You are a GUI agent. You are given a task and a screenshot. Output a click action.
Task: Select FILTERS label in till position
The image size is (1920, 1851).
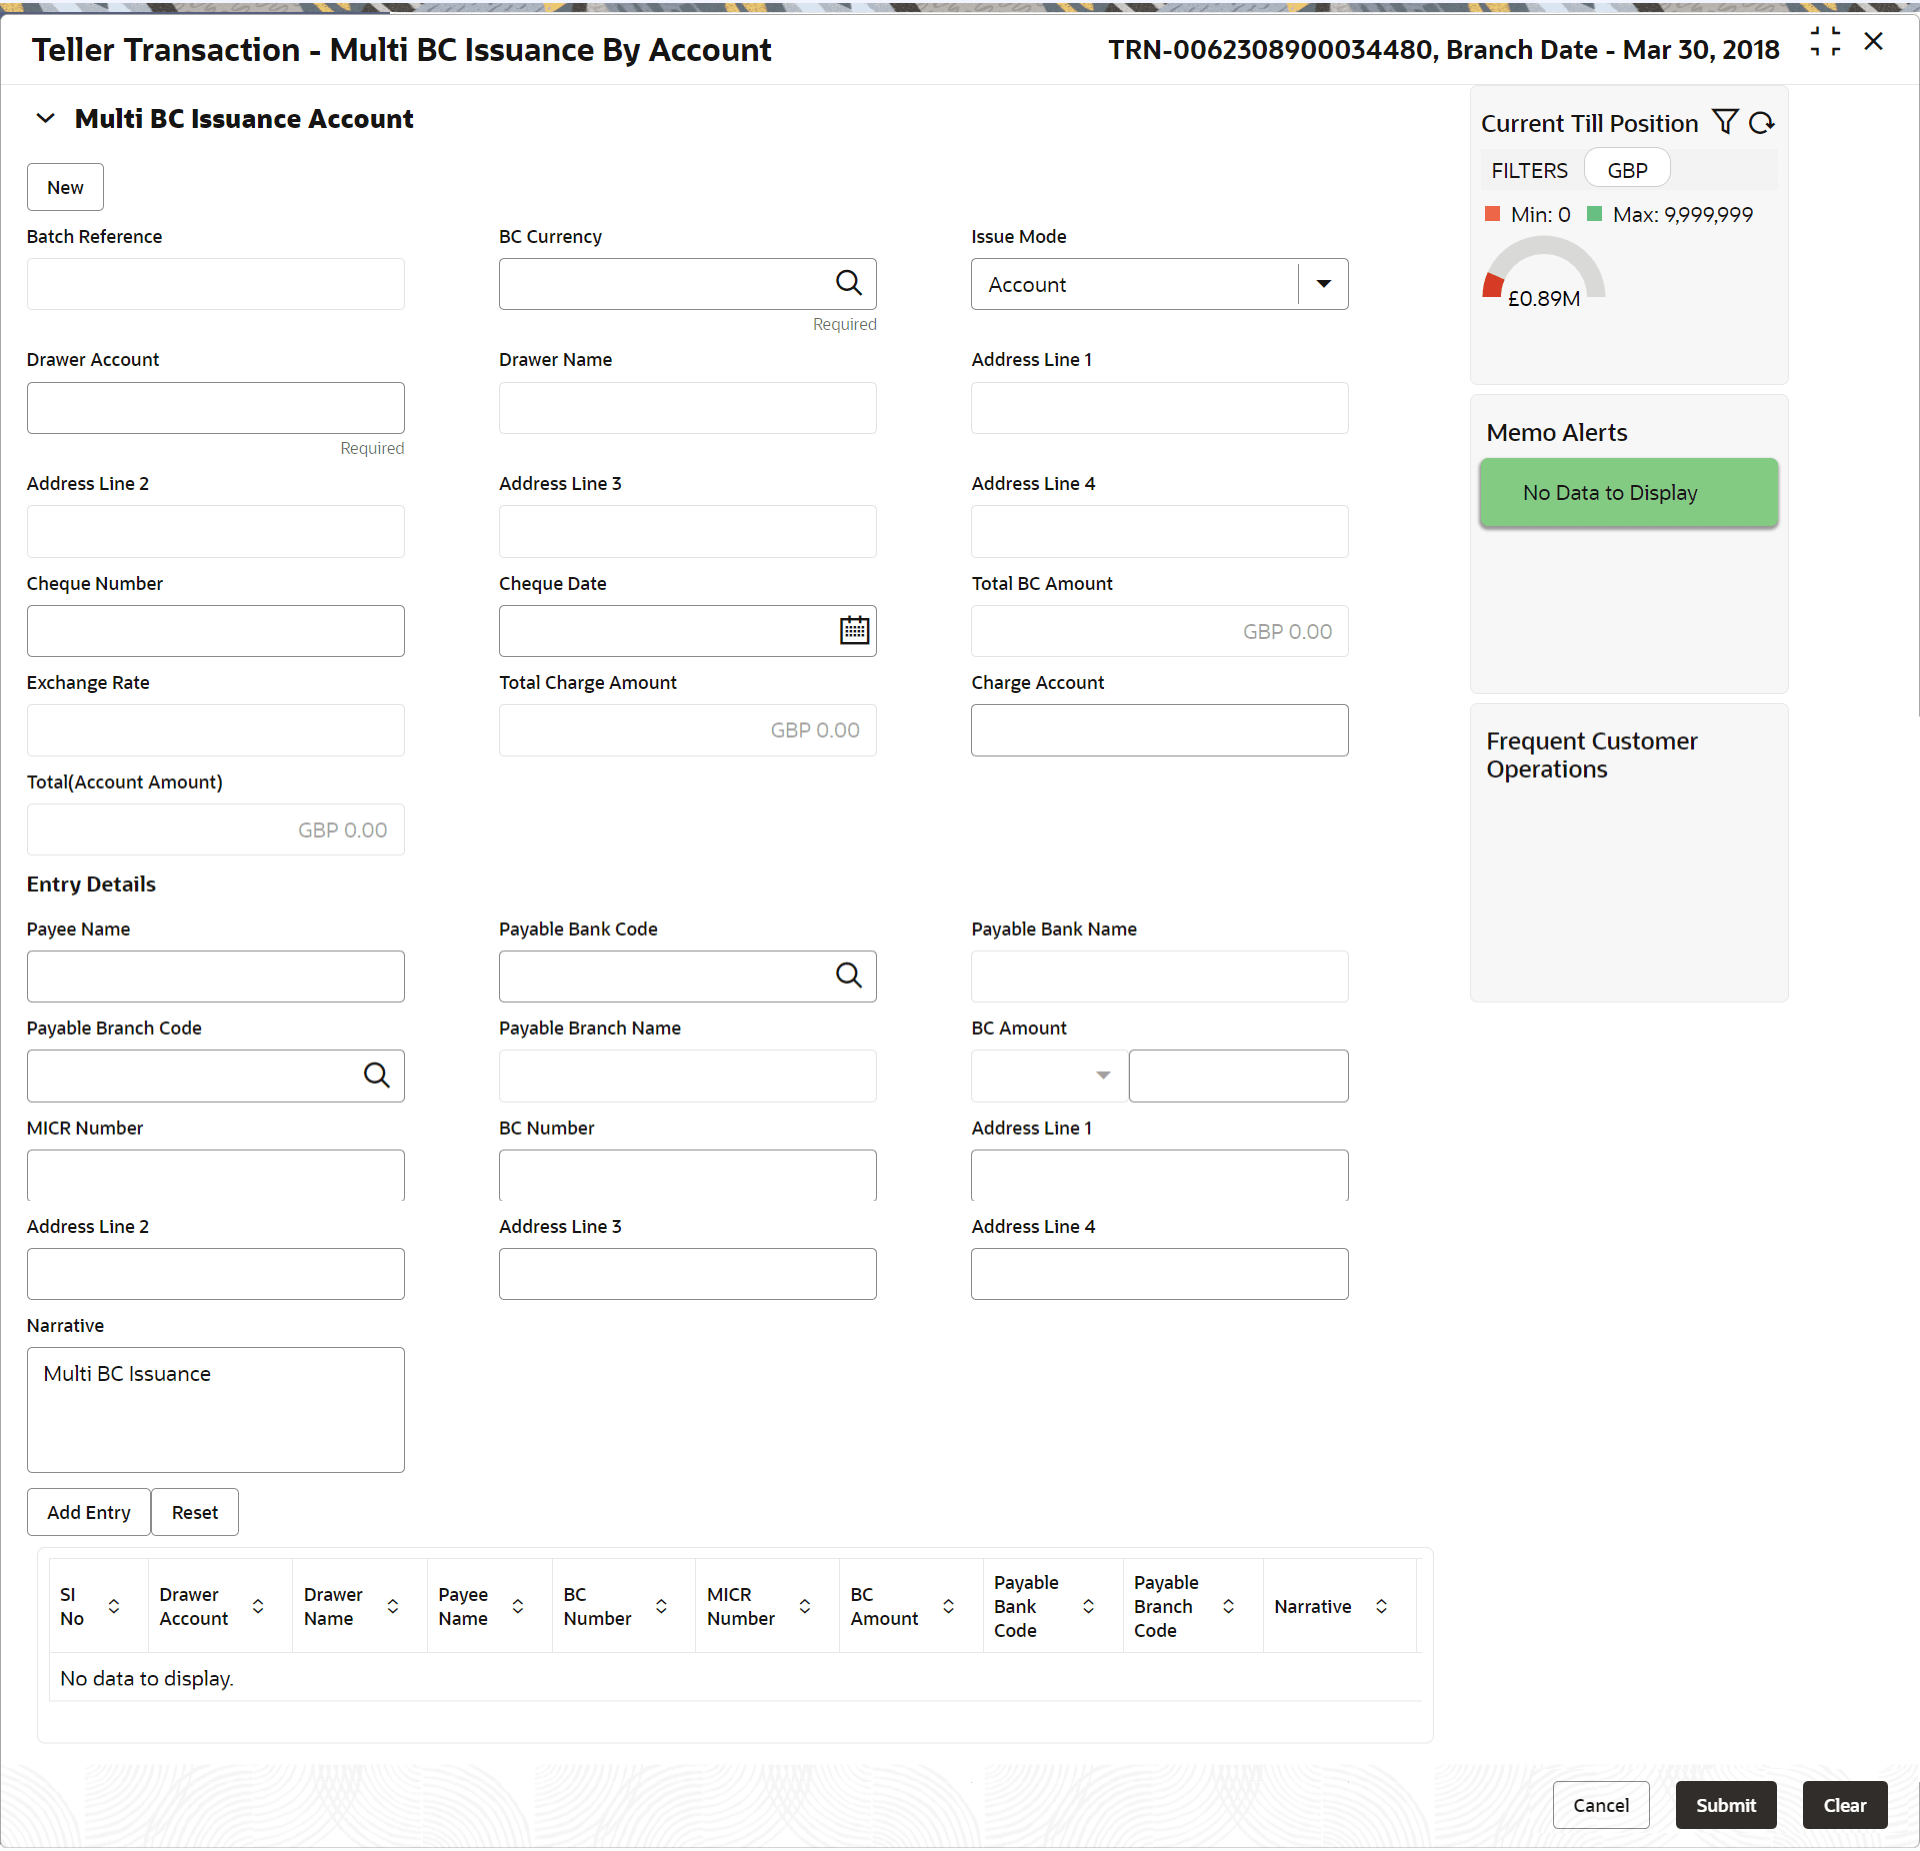[x=1529, y=170]
